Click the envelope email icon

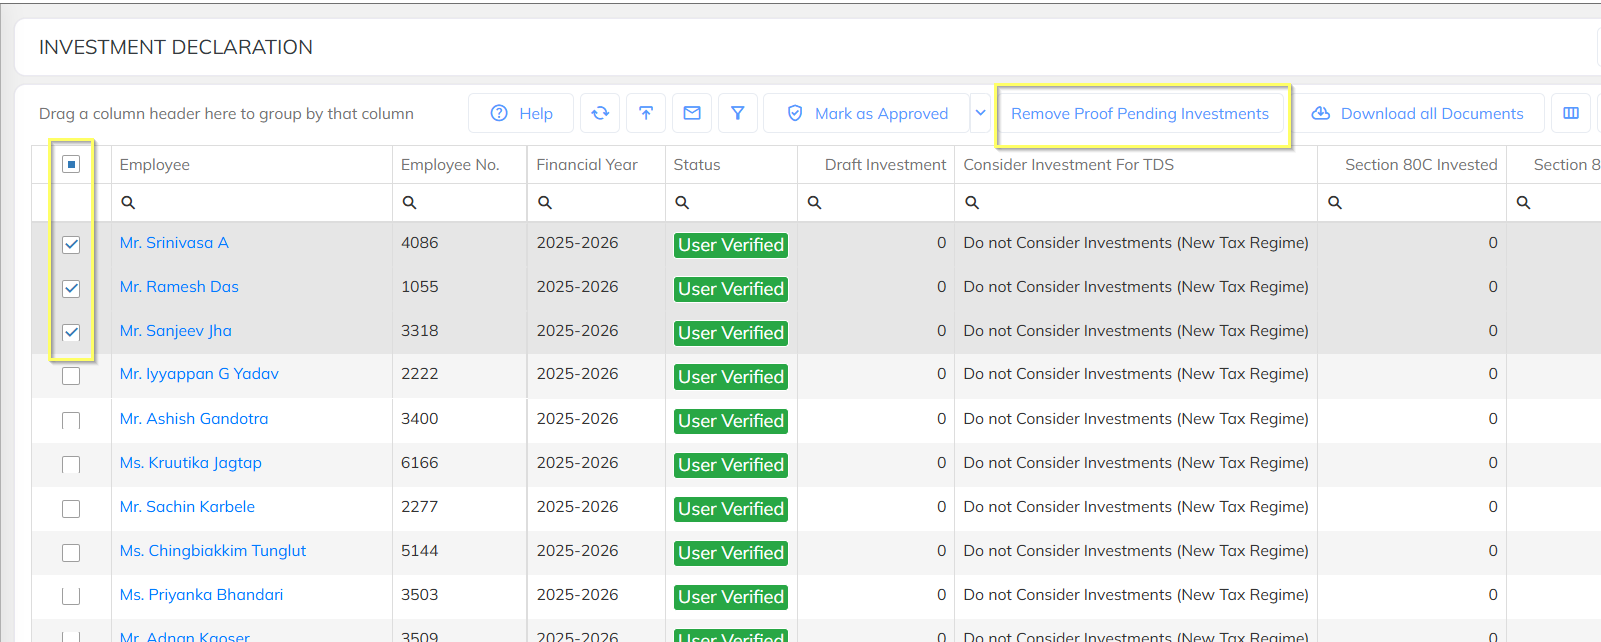click(x=692, y=114)
